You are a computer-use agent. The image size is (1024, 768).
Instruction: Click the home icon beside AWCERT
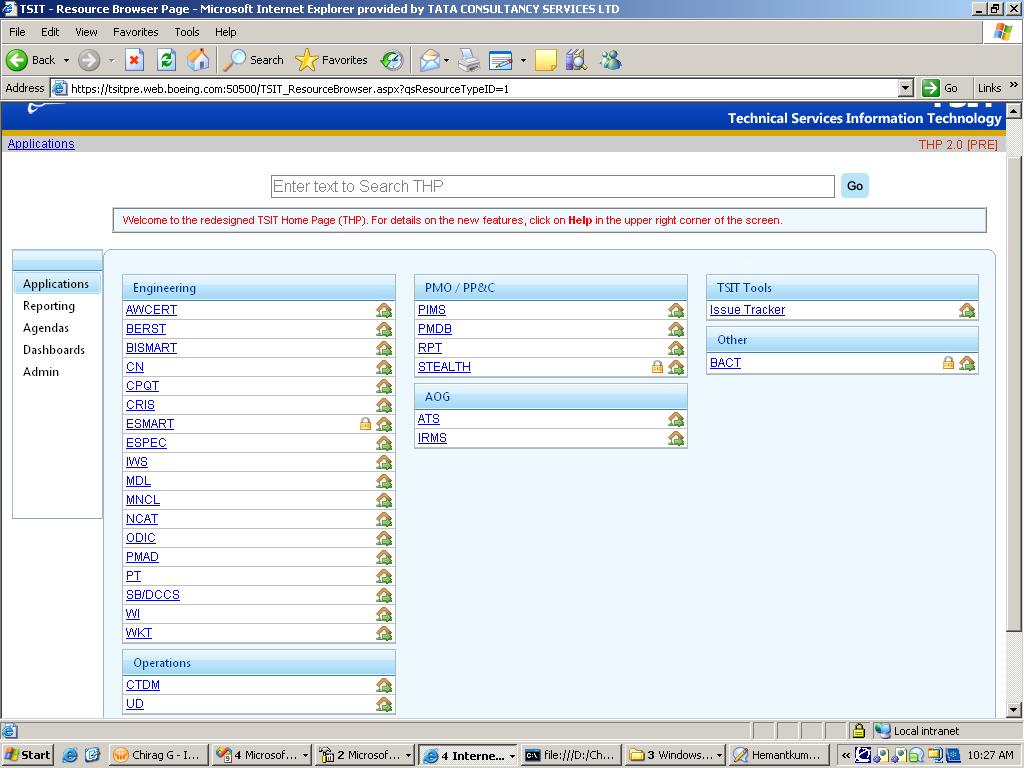point(384,310)
